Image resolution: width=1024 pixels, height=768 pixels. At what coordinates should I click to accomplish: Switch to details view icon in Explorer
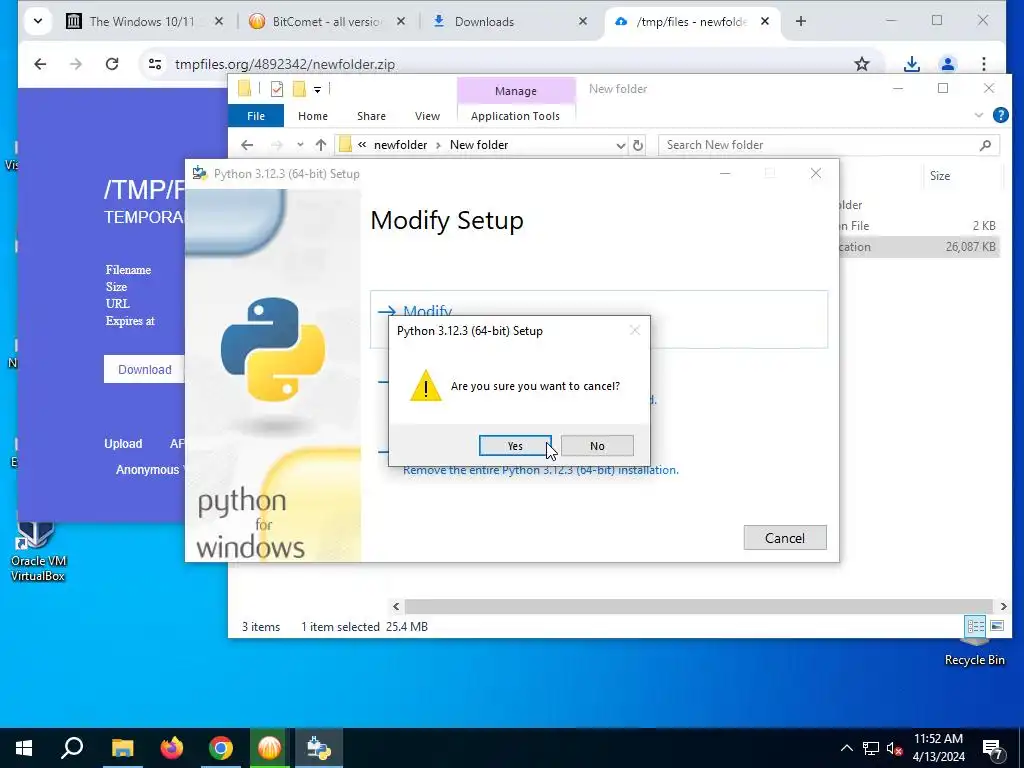click(x=976, y=626)
